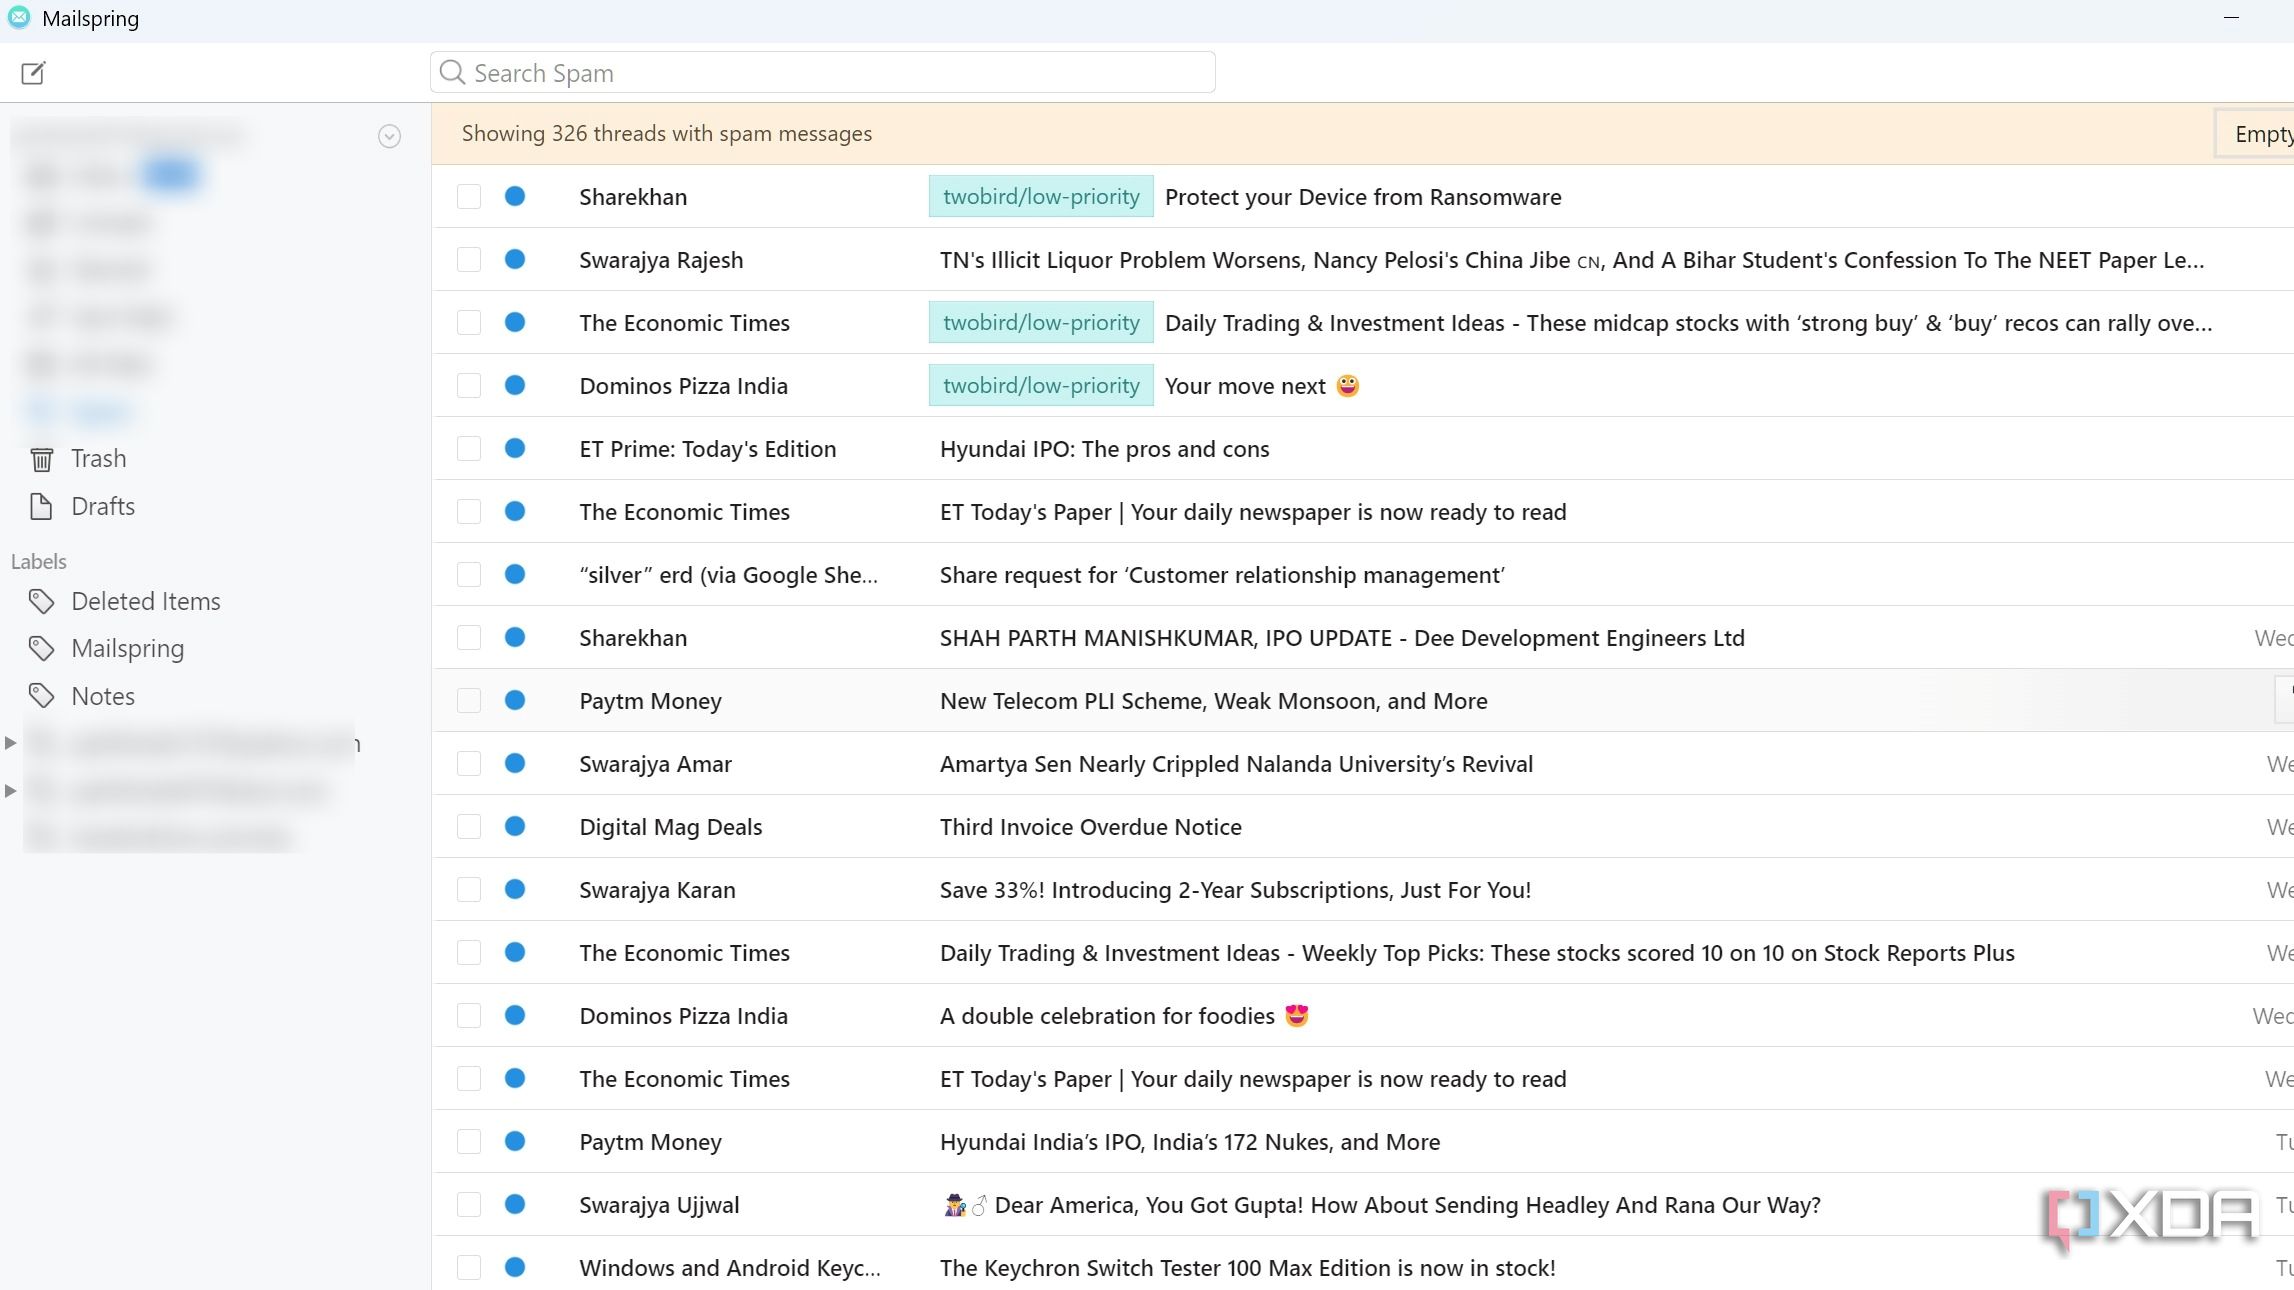
Task: Select the Drafts folder entry
Action: 102,506
